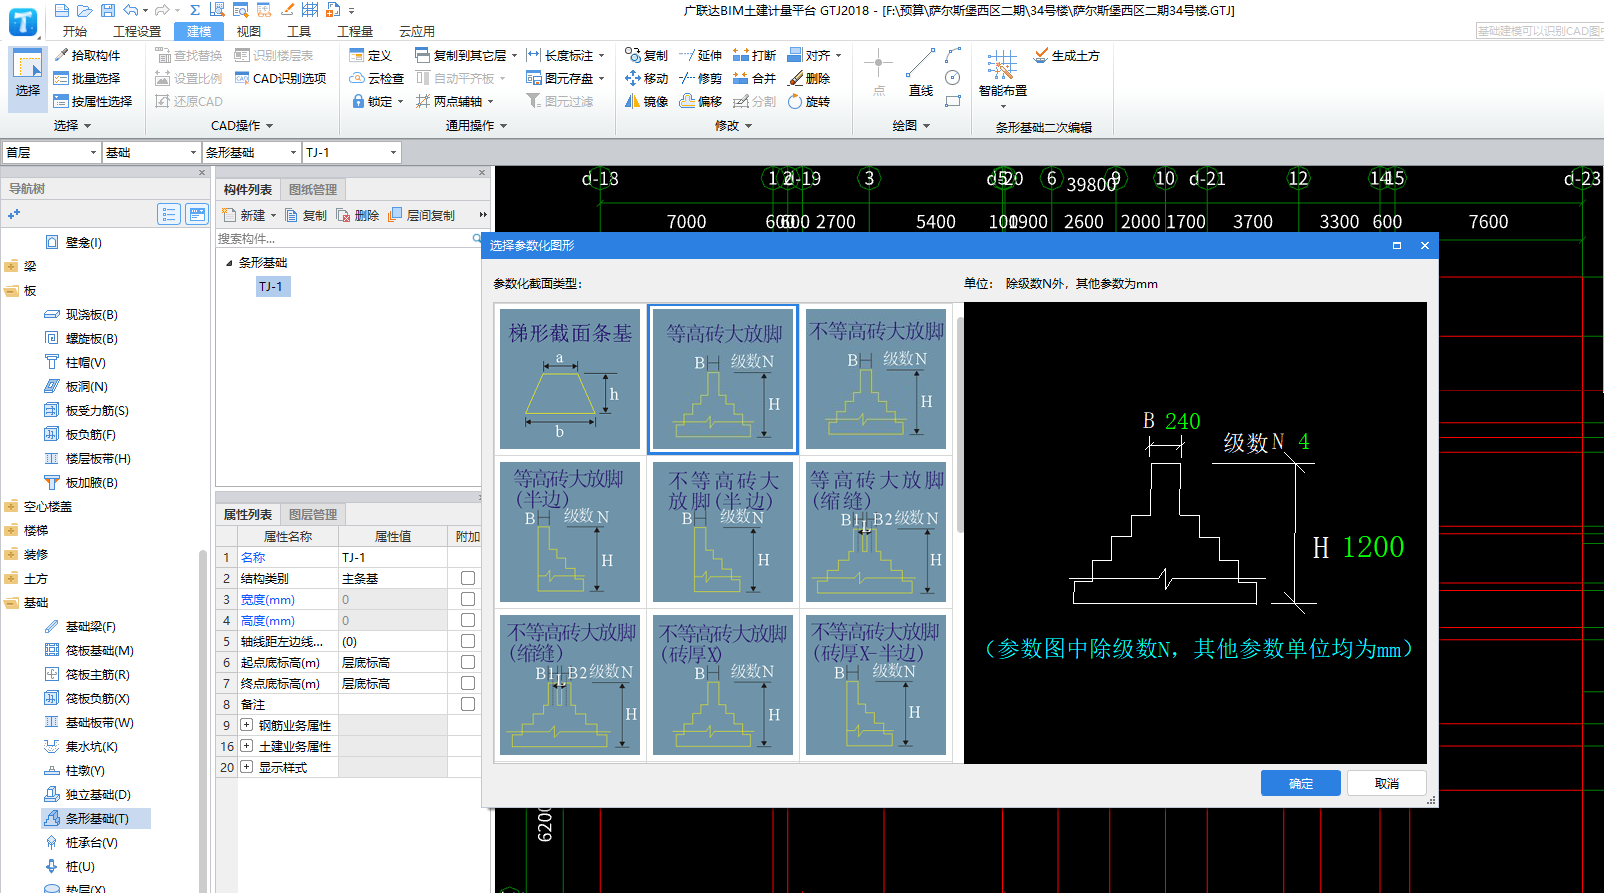
Task: Click the 移动 move tool
Action: (647, 78)
